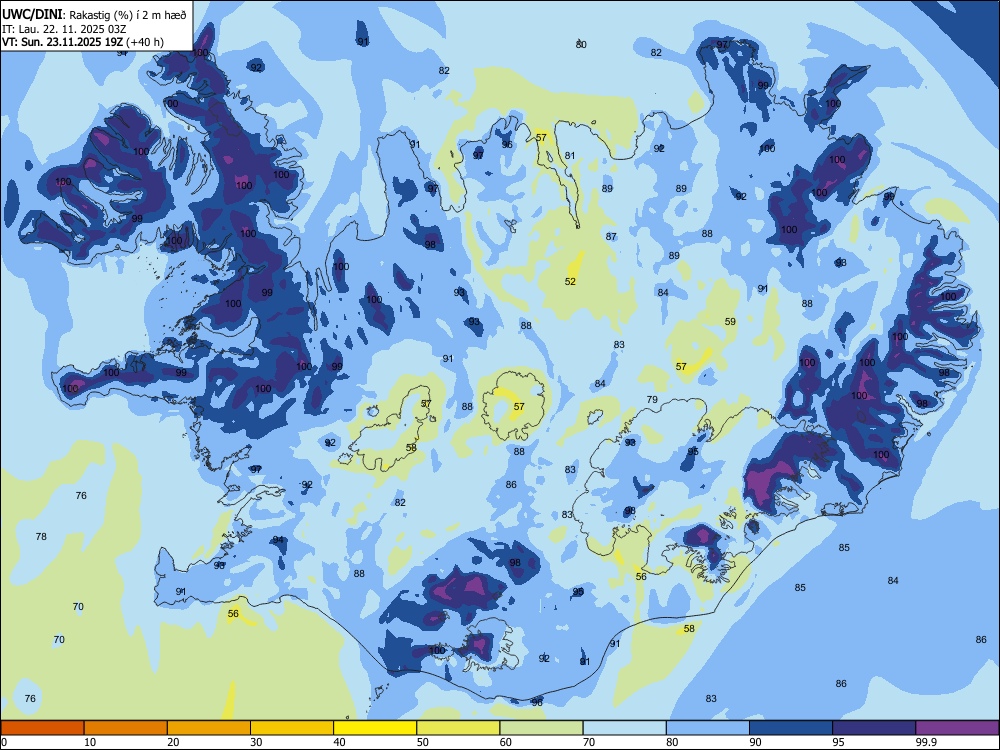The height and width of the screenshot is (750, 1000).
Task: Click the legend tick label 99.9
Action: [925, 742]
